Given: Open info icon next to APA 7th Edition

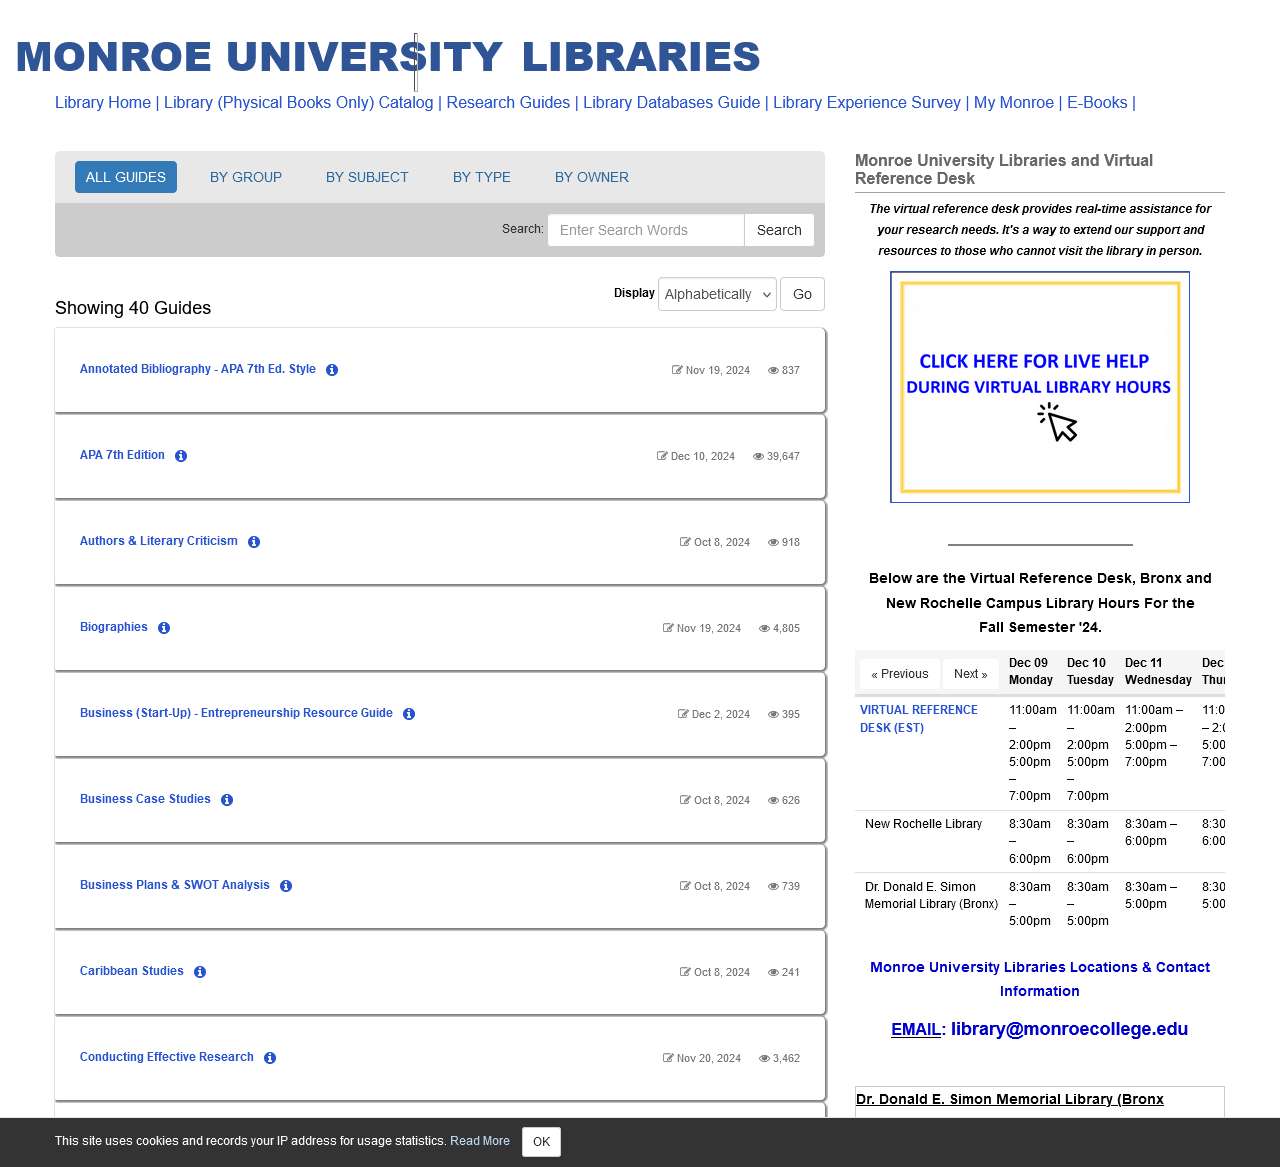Looking at the screenshot, I should point(181,456).
